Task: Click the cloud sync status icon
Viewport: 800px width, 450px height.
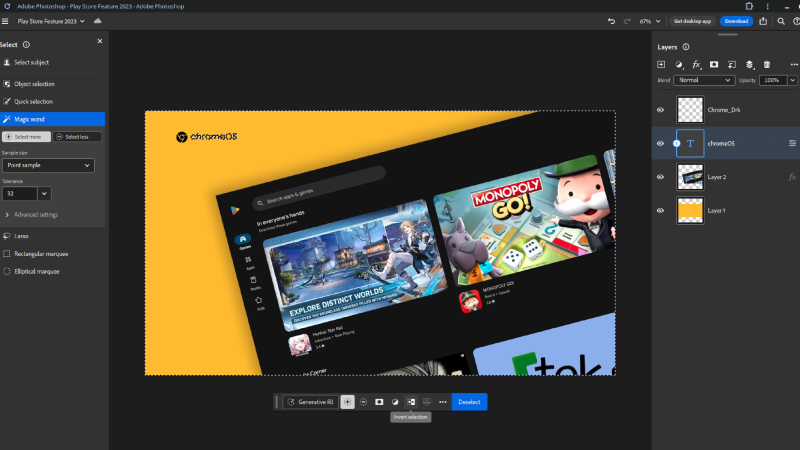Action: pos(97,21)
